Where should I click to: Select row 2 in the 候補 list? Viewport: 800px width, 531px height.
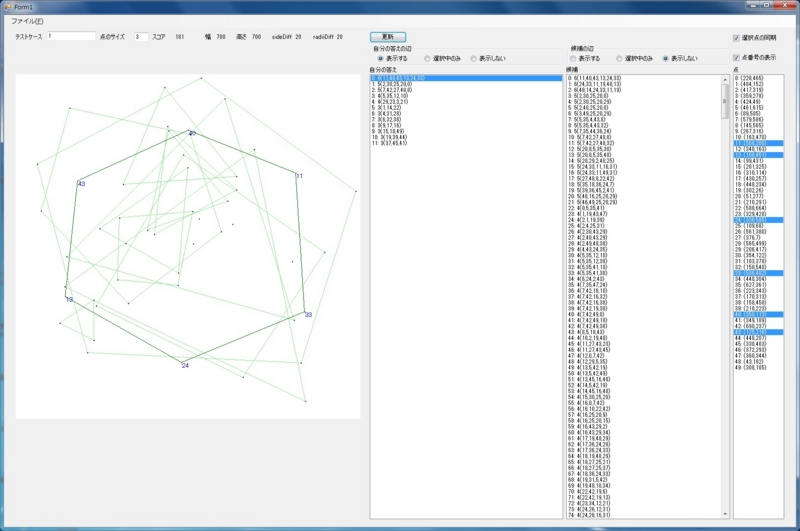[x=644, y=90]
